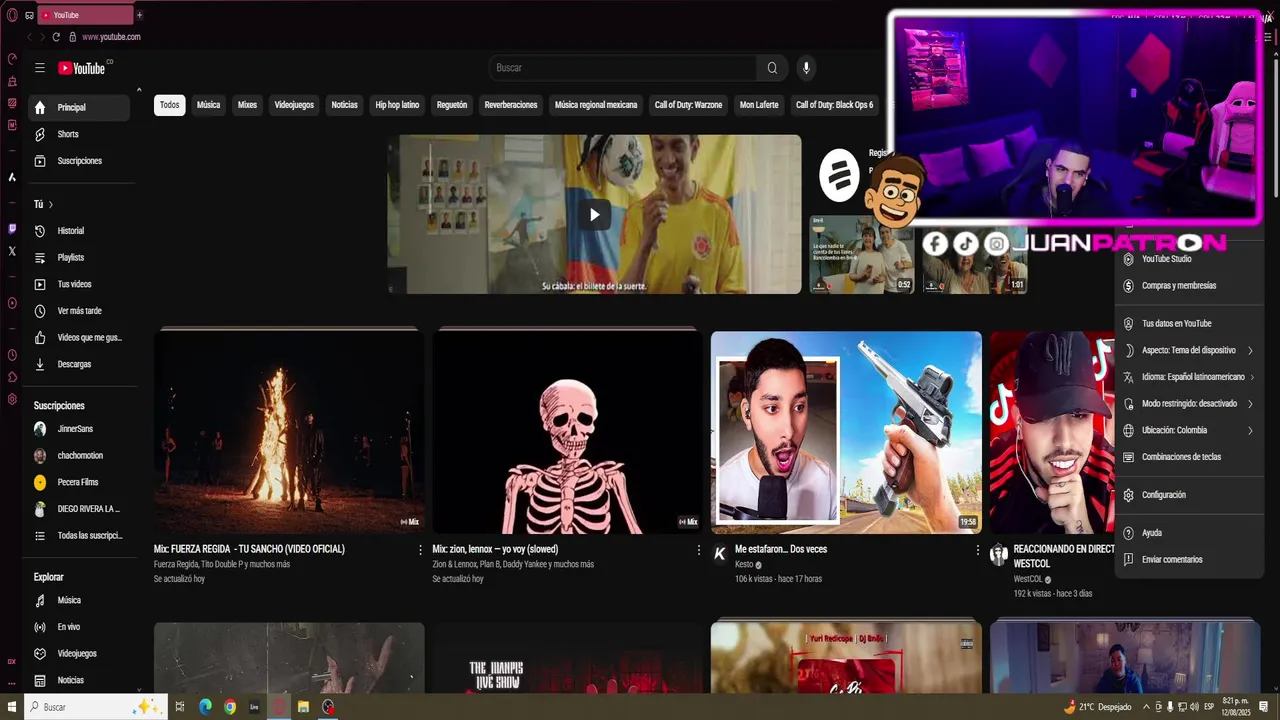Click the search magnifier button
Viewport: 1280px width, 720px height.
[x=772, y=68]
